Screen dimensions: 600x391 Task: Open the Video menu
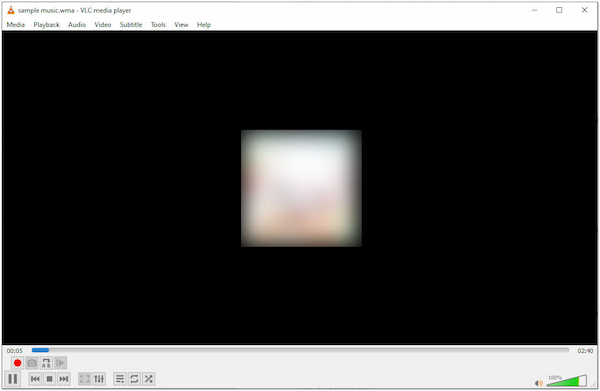[103, 24]
